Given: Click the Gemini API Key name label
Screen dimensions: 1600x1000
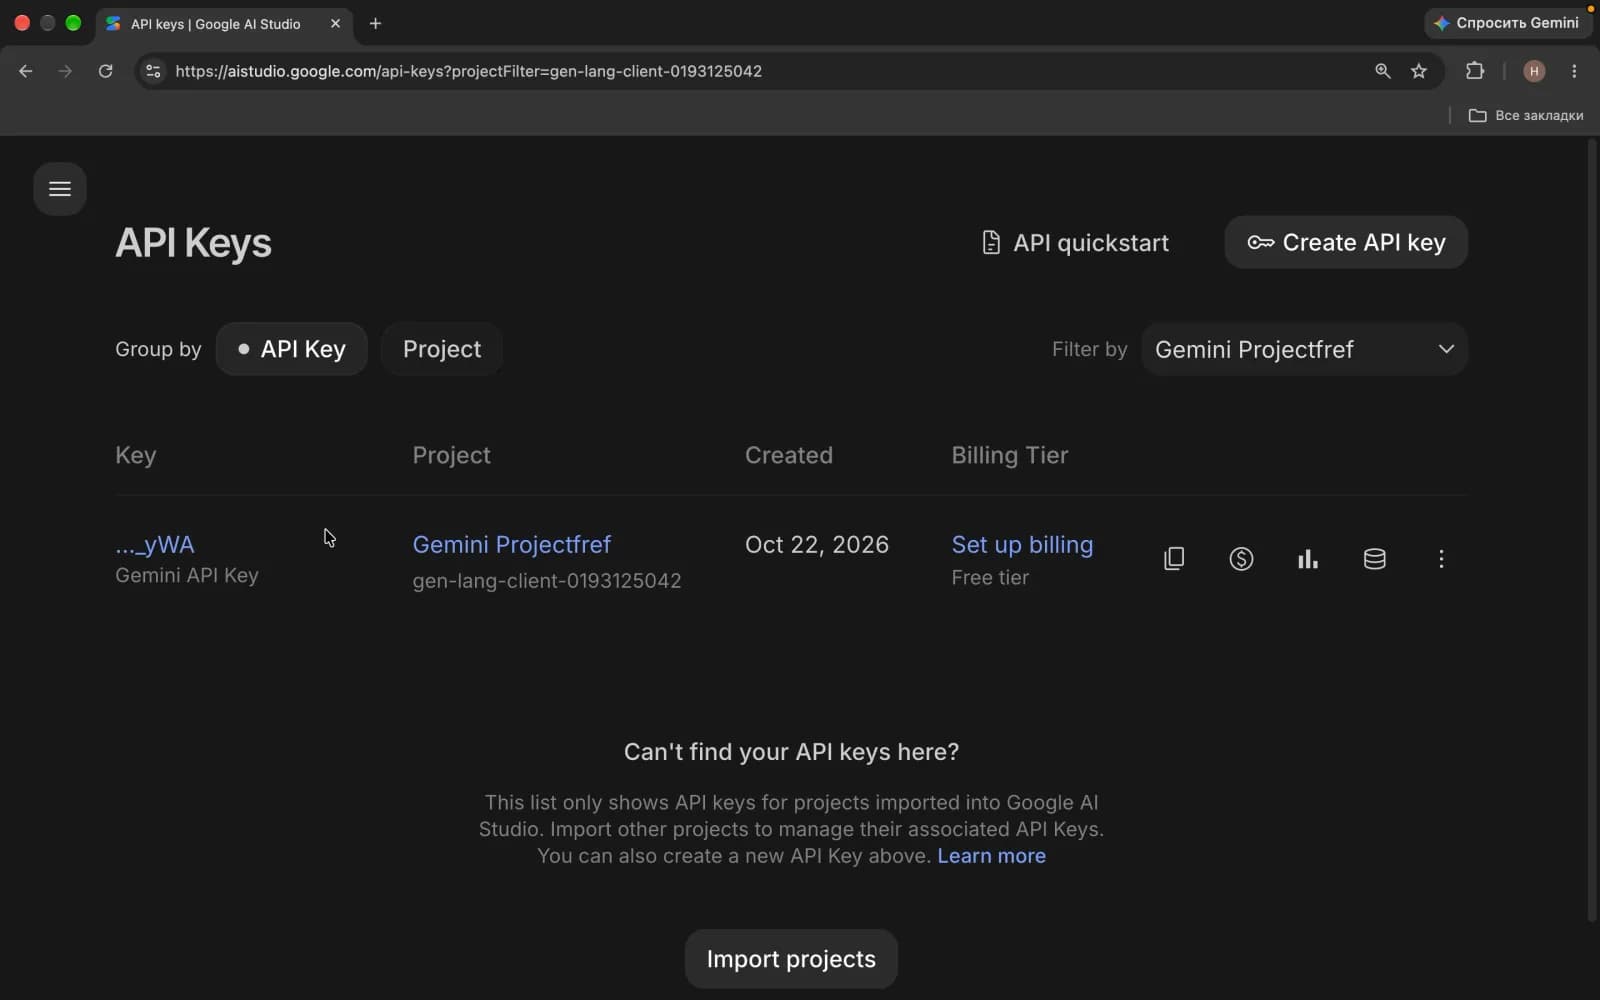Looking at the screenshot, I should (x=187, y=576).
